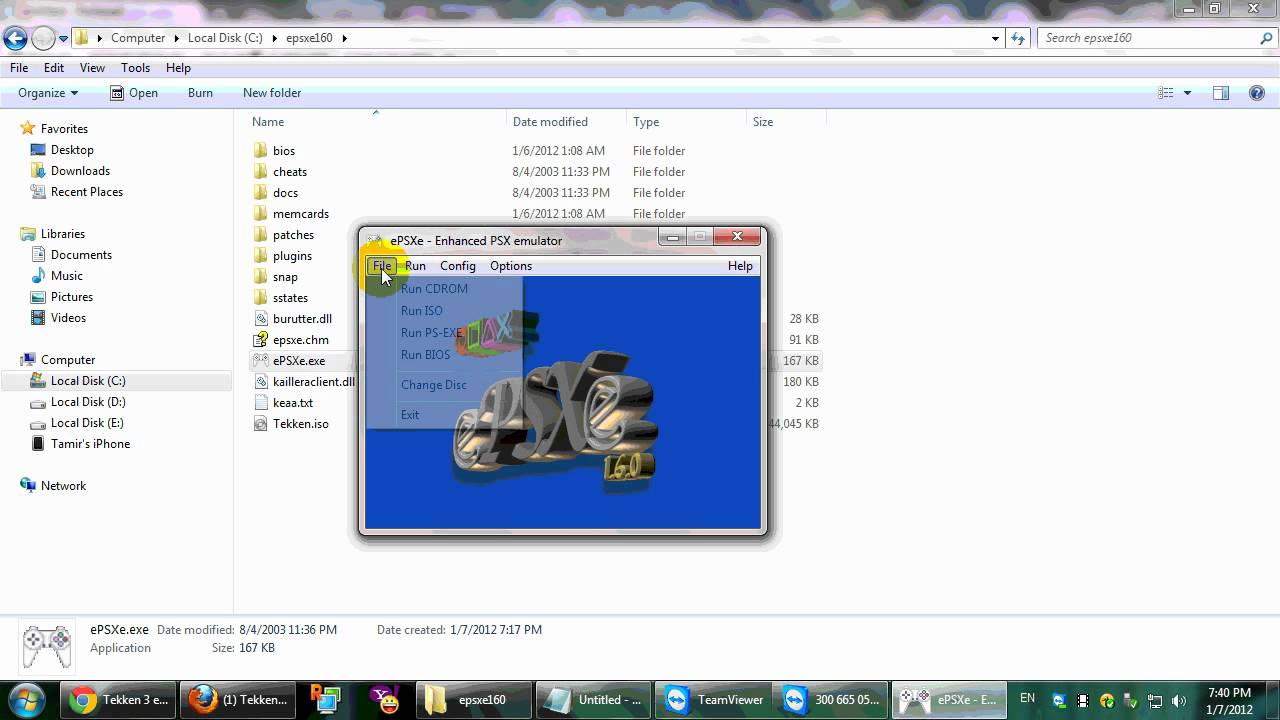The width and height of the screenshot is (1280, 720).
Task: Open the Run menu in ePSXe
Action: [415, 266]
